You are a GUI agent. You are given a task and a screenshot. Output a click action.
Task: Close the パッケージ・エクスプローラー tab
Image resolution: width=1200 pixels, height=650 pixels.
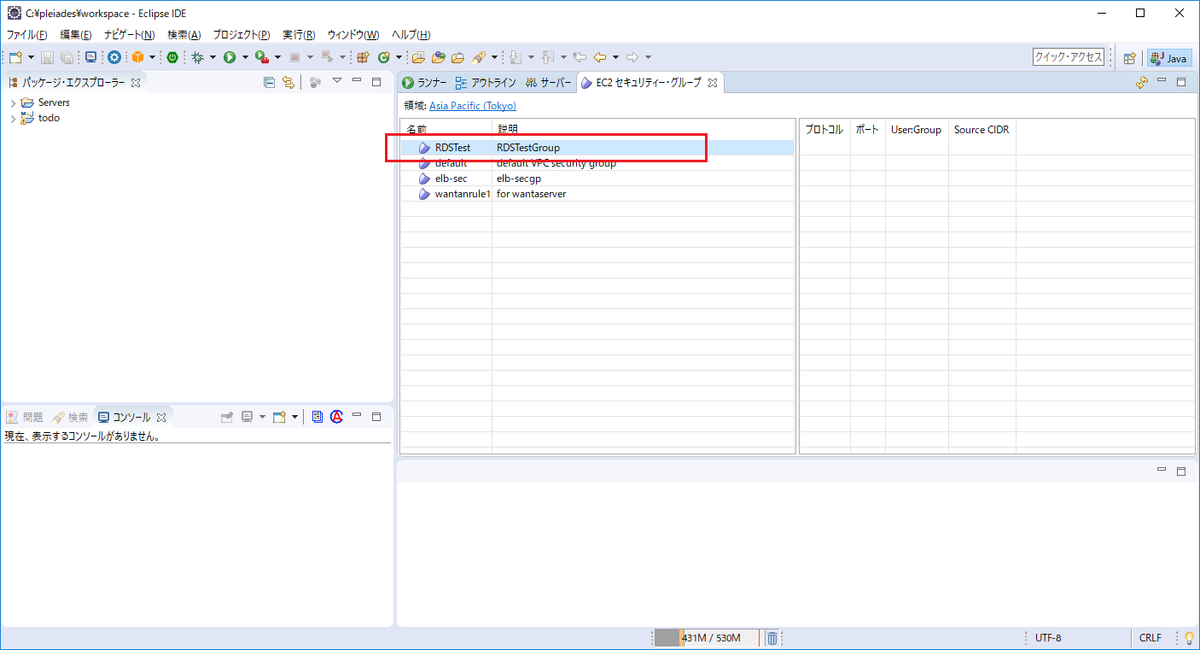(135, 83)
